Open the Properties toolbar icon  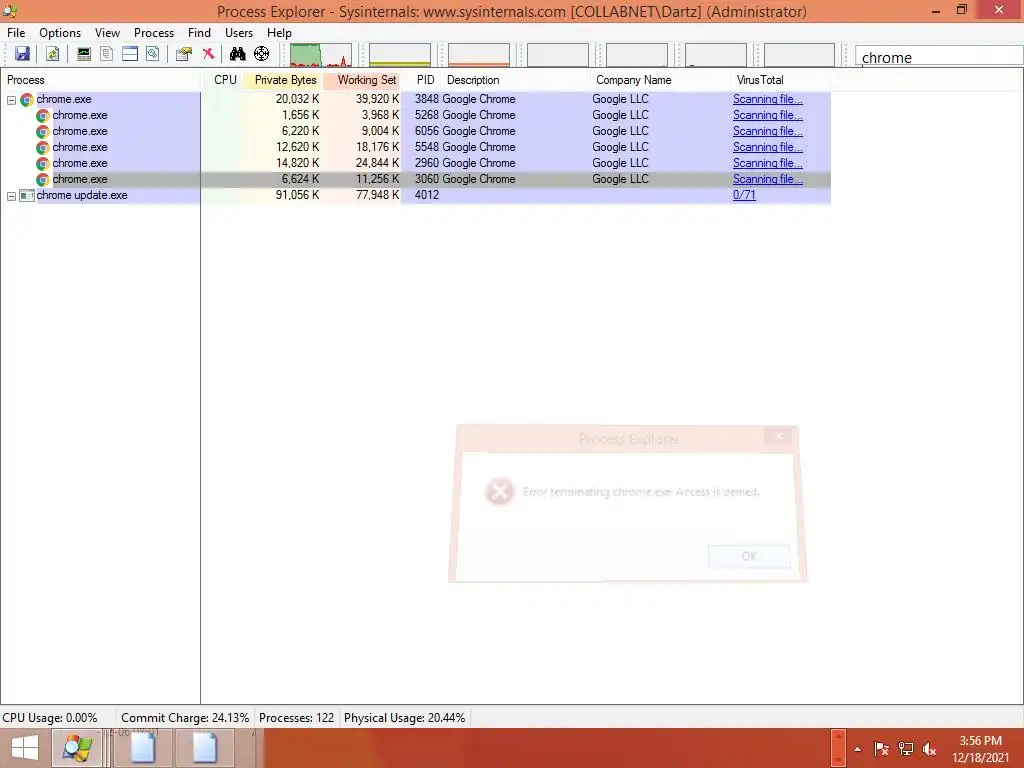[x=184, y=54]
